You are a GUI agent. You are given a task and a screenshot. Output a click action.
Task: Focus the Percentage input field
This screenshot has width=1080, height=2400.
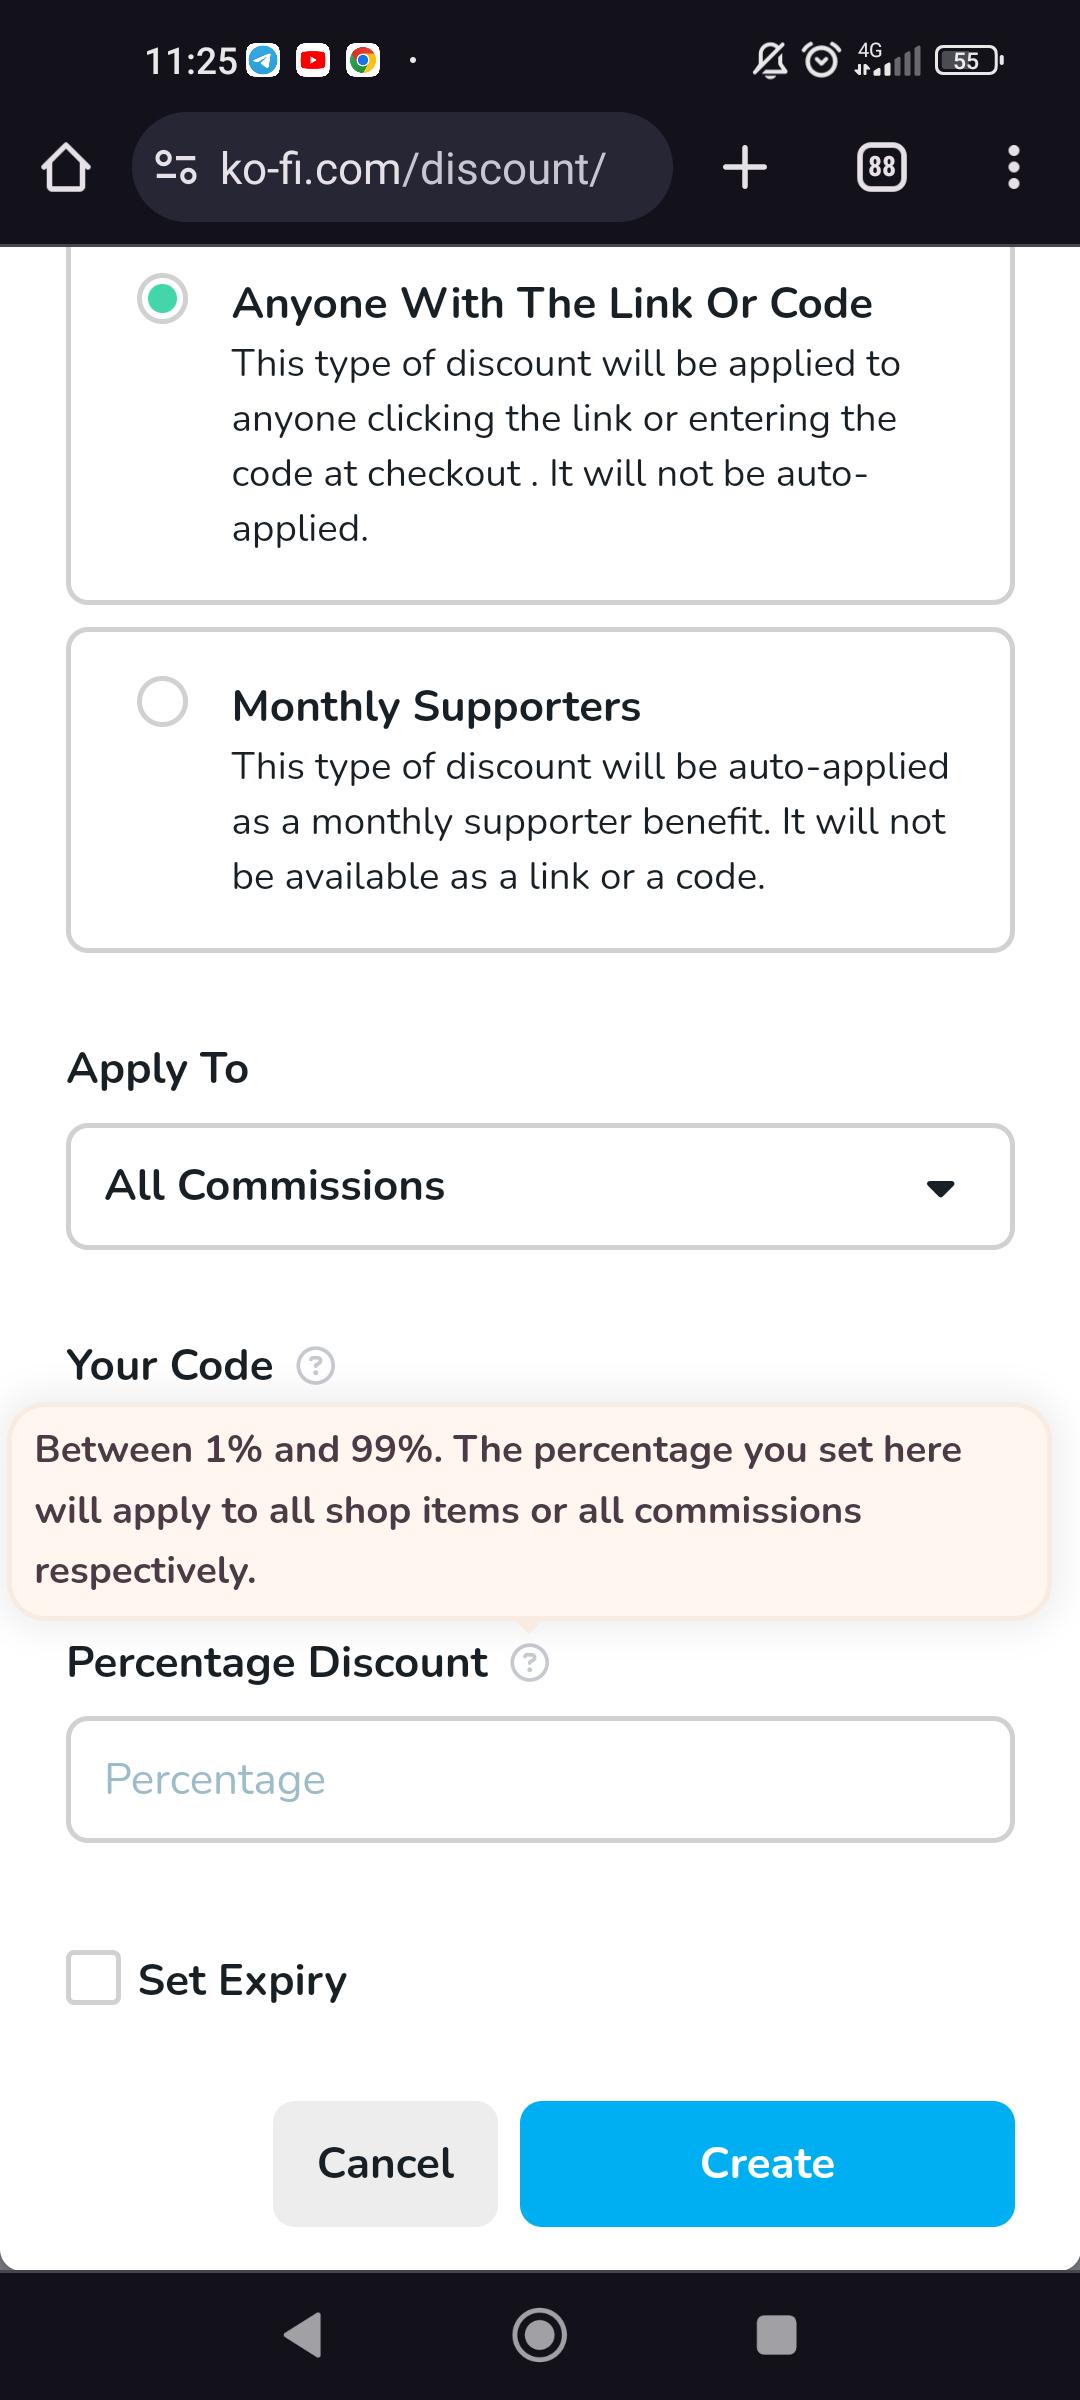coord(540,1779)
